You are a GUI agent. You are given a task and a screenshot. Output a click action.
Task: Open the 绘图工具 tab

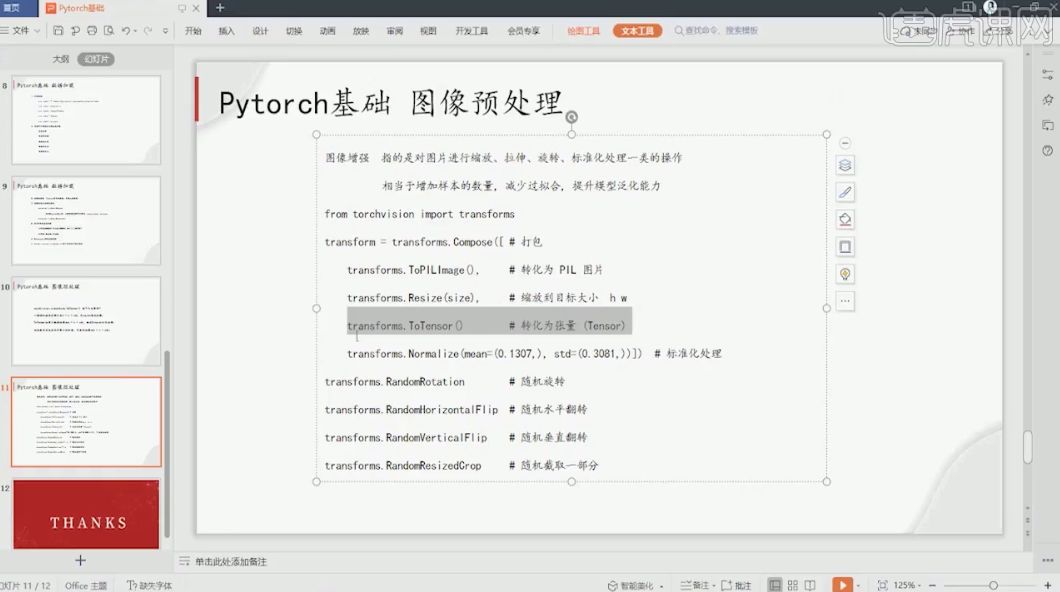[583, 30]
